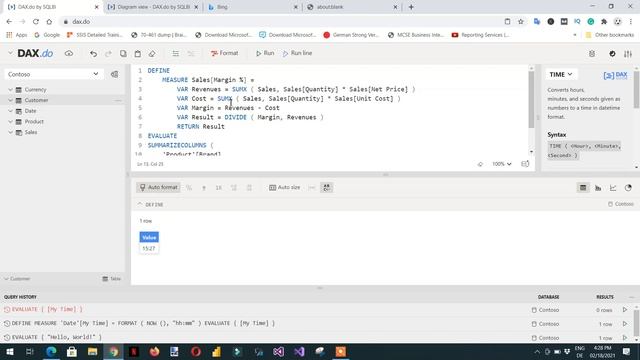The width and height of the screenshot is (640, 360).
Task: Select the Hello, World! history entry
Action: click(57, 337)
